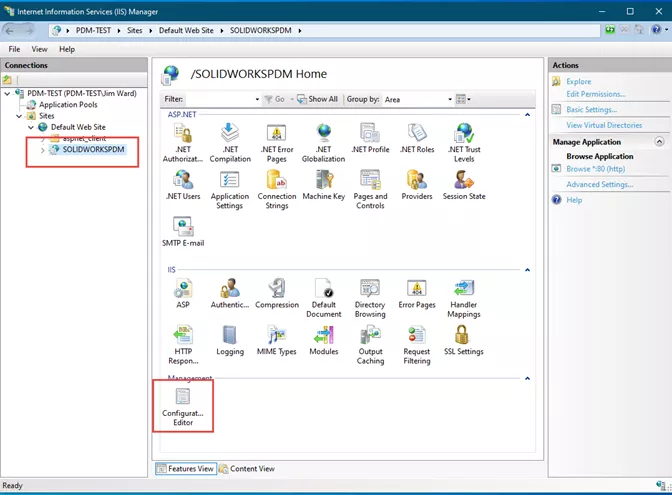Open the Filter dropdown arrow

(257, 99)
